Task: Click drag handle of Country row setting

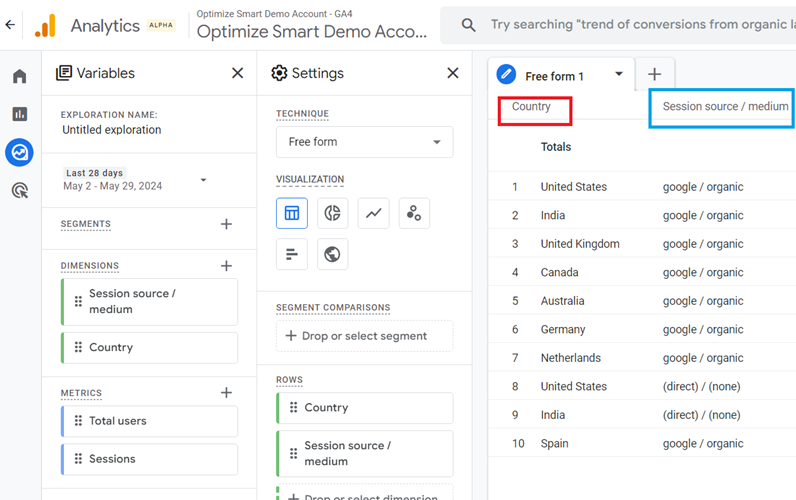Action: (293, 408)
